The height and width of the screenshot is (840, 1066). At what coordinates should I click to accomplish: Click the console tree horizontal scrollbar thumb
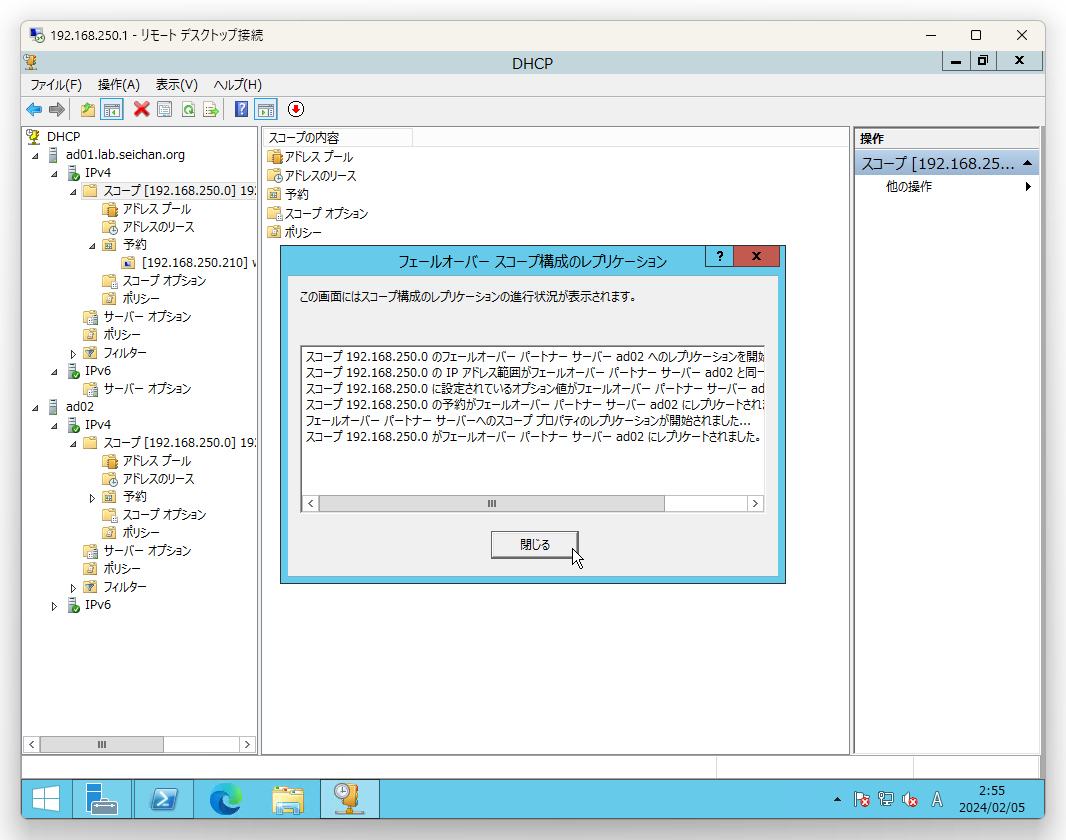click(101, 744)
